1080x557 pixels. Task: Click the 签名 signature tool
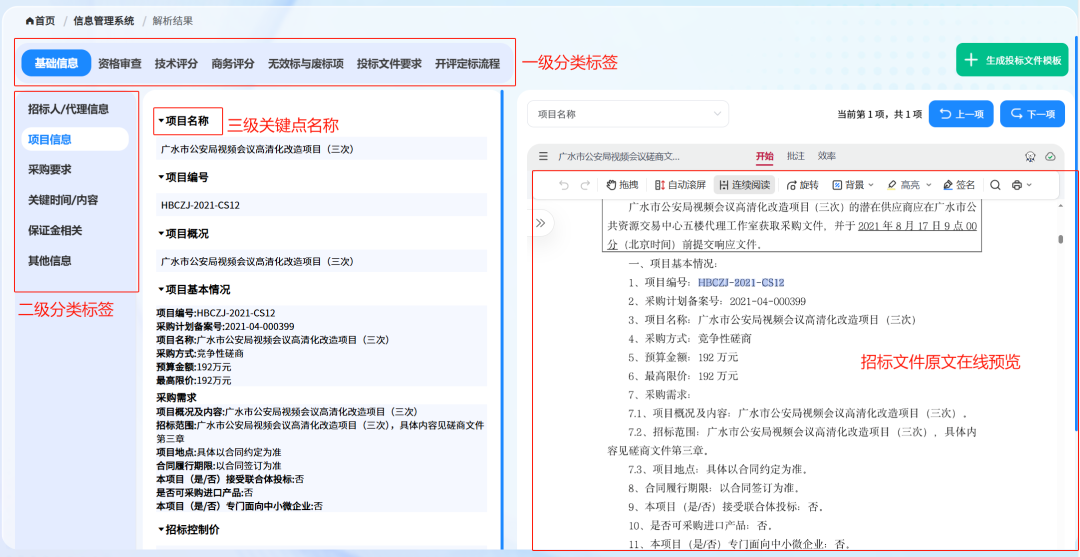point(958,185)
